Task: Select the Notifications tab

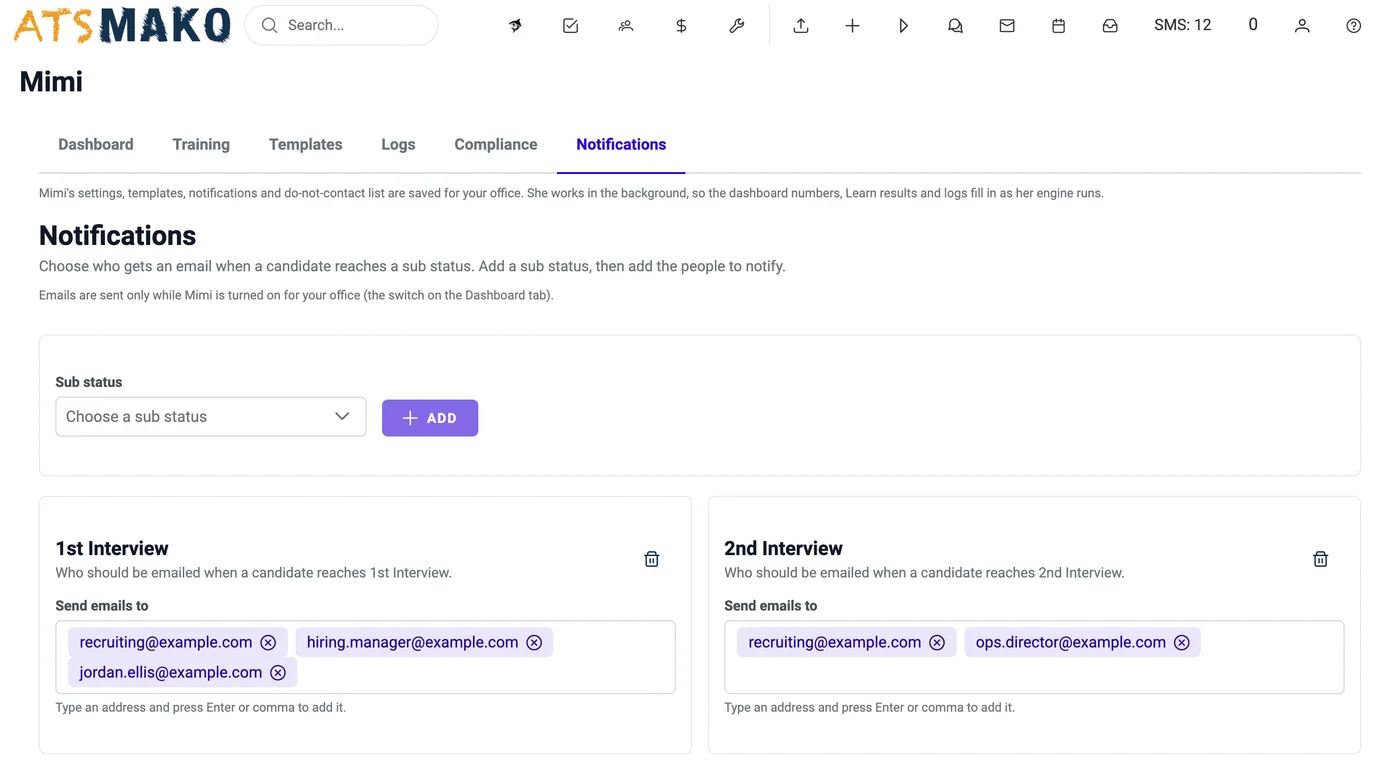Action: point(621,144)
